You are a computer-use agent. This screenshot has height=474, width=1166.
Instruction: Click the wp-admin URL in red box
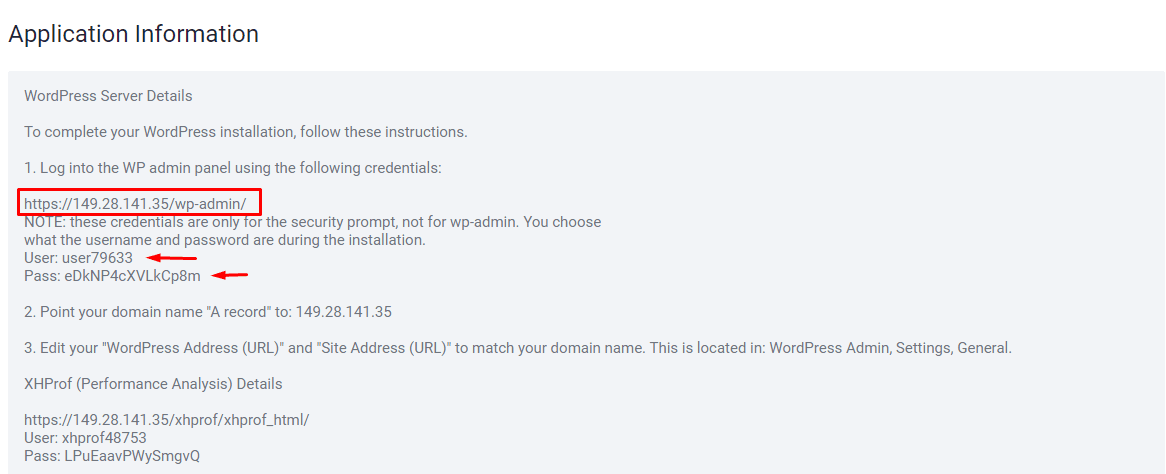pos(141,203)
